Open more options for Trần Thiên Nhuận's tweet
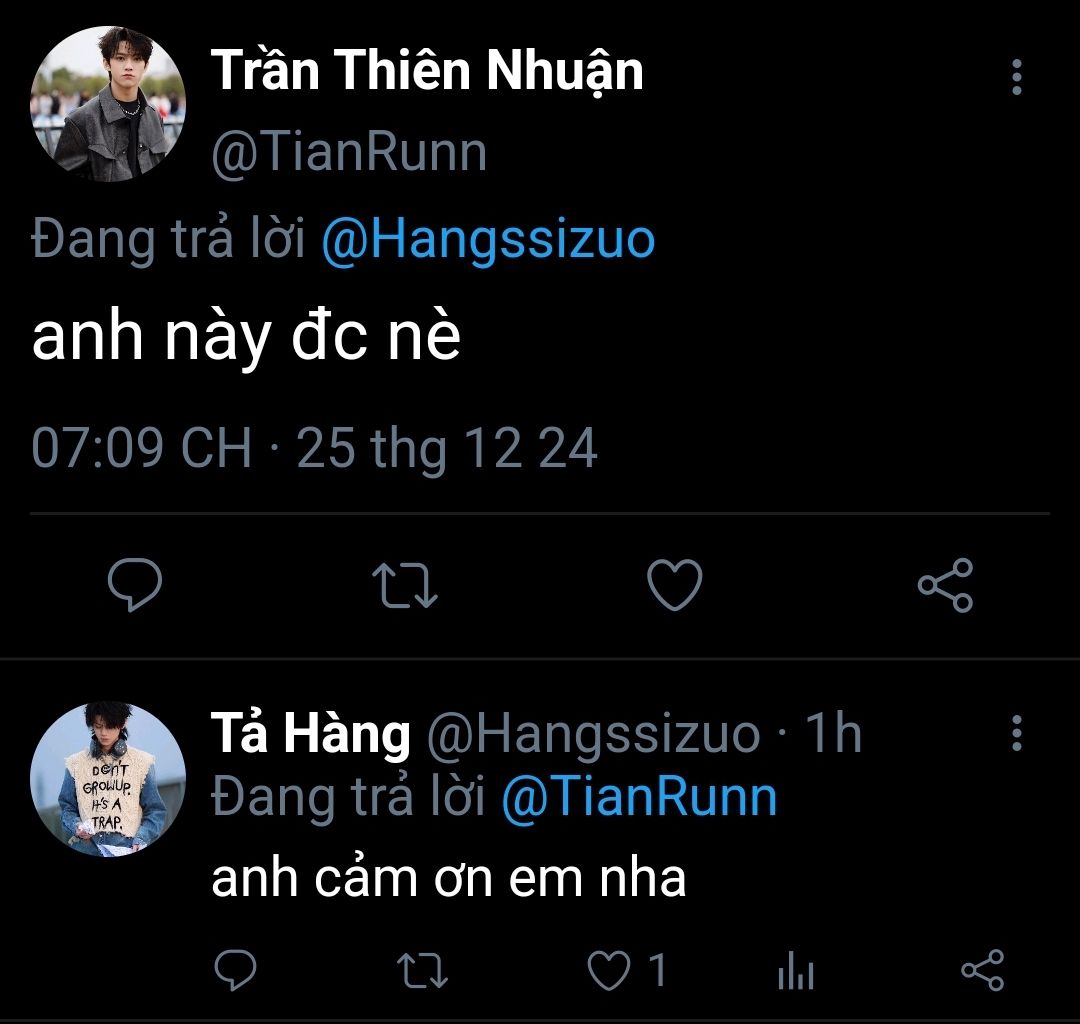Viewport: 1080px width, 1024px height. tap(1017, 77)
